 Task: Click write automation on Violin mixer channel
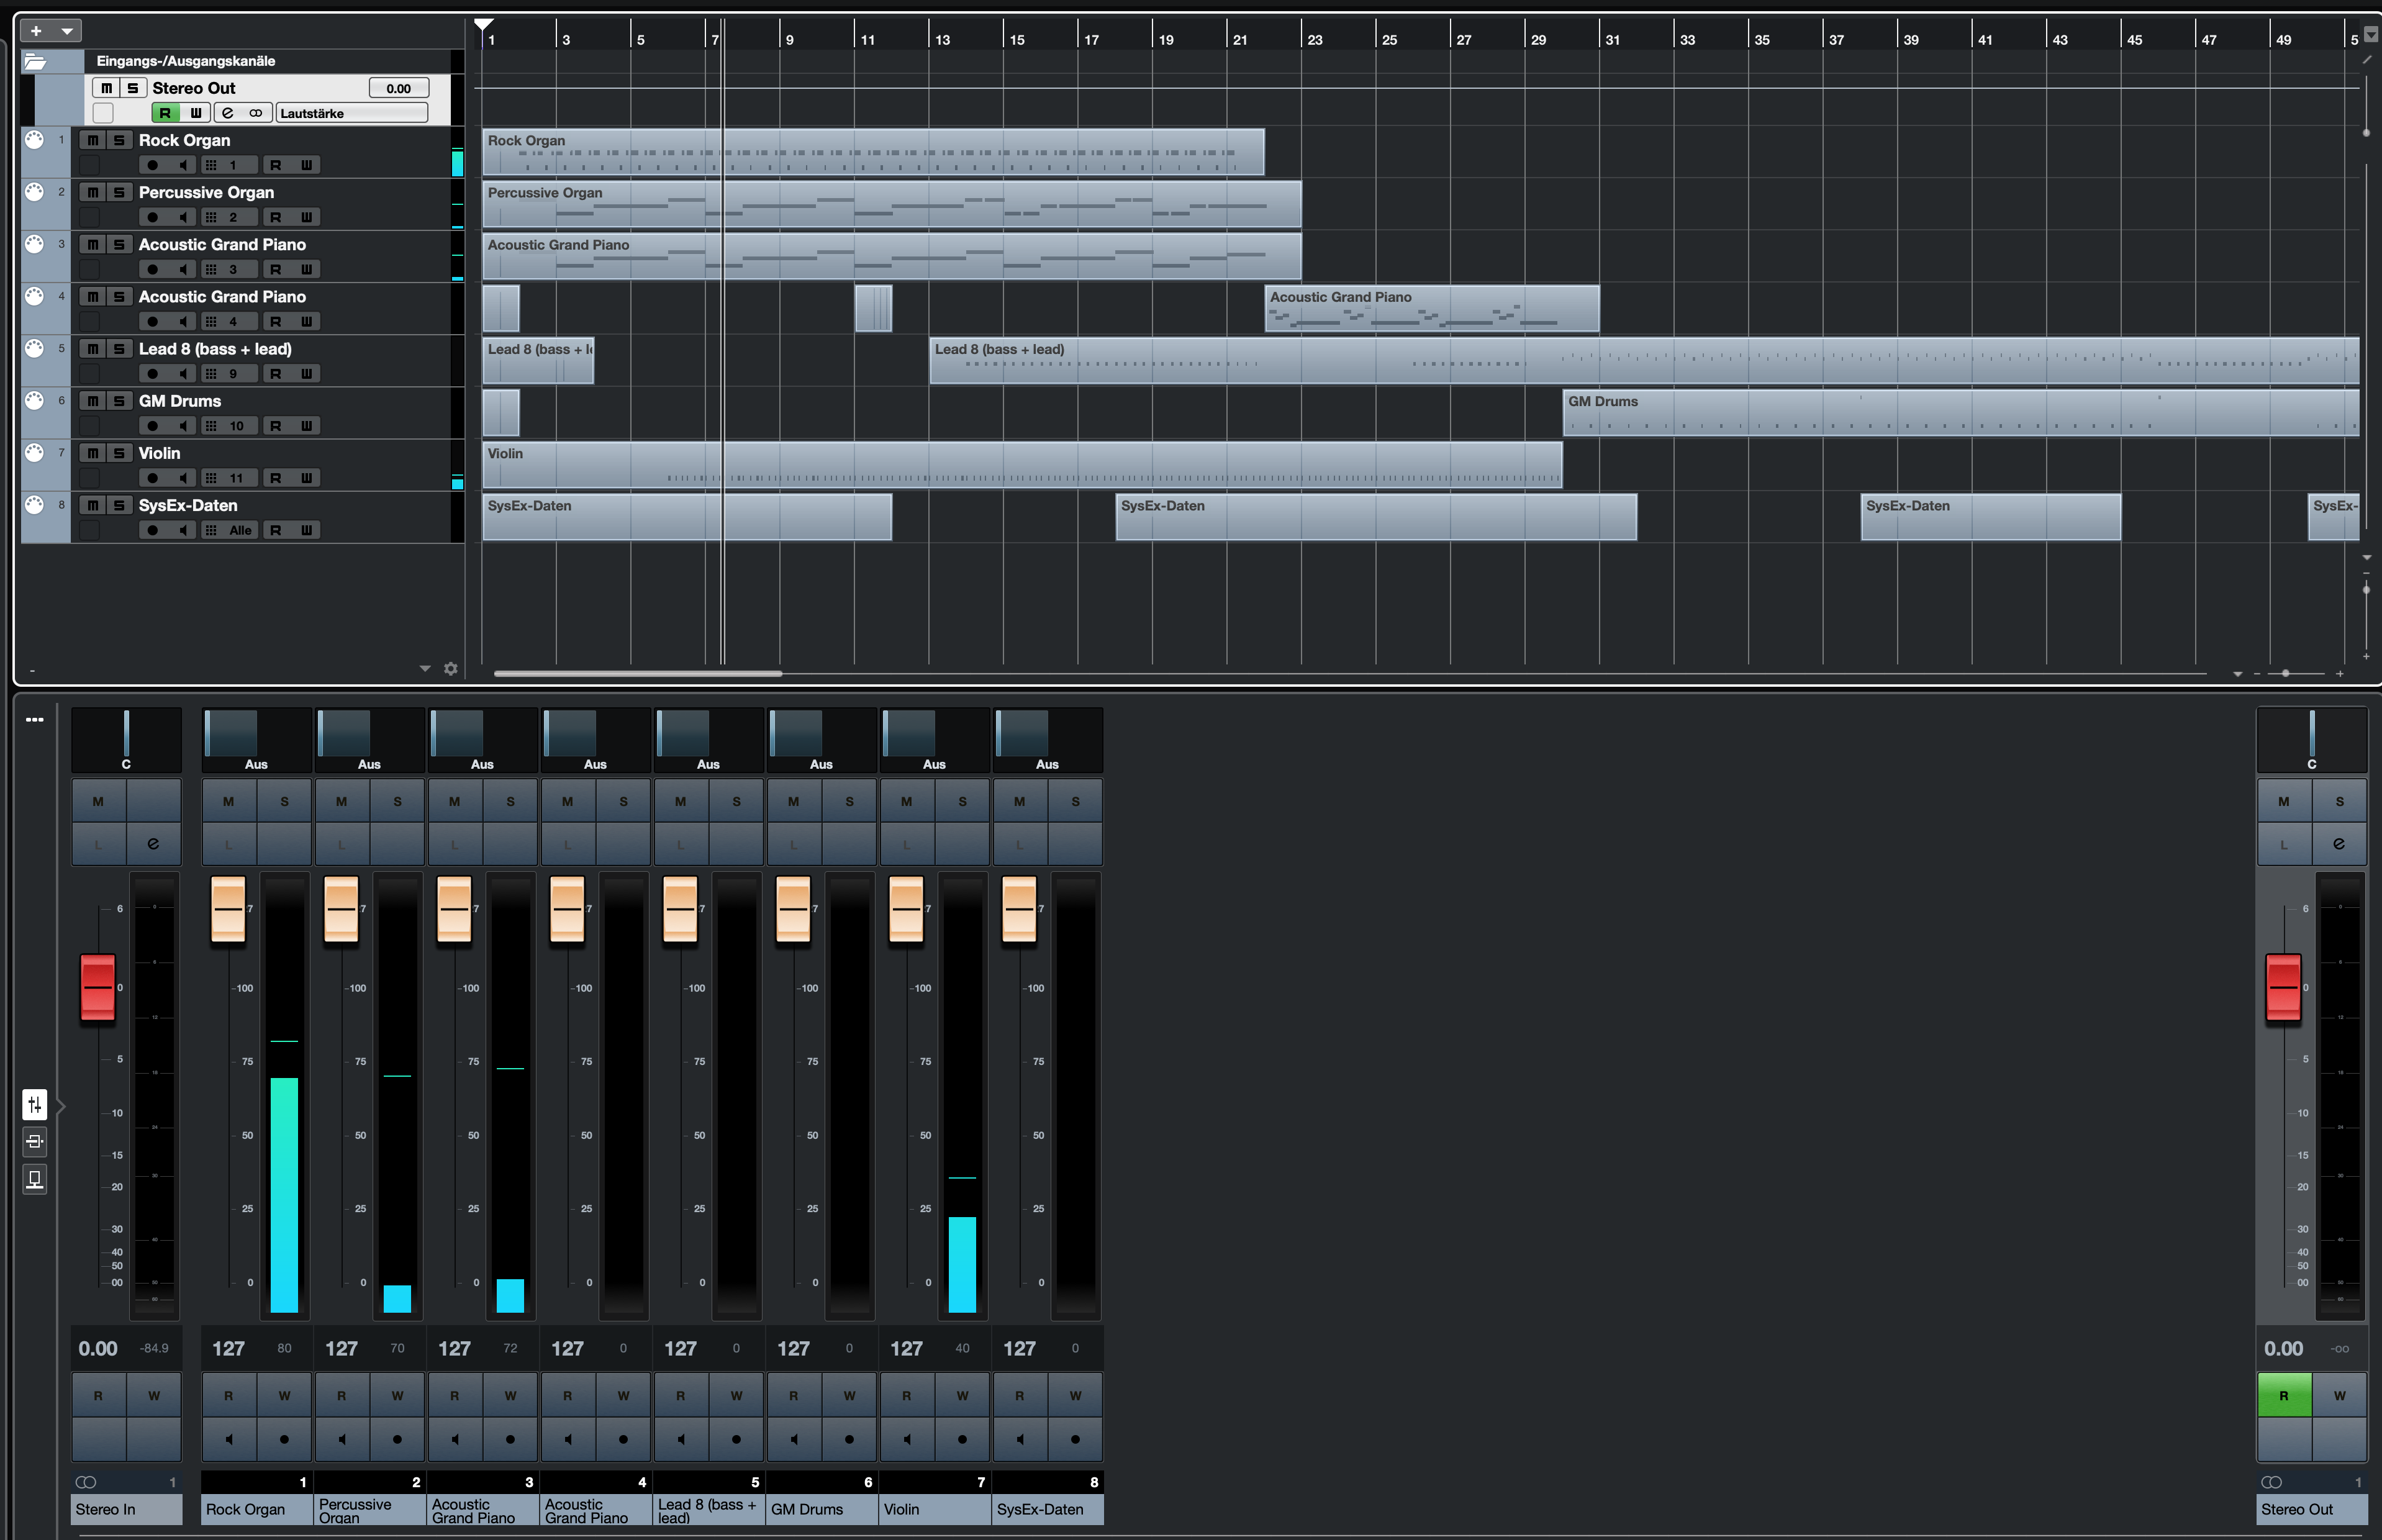tap(962, 1395)
